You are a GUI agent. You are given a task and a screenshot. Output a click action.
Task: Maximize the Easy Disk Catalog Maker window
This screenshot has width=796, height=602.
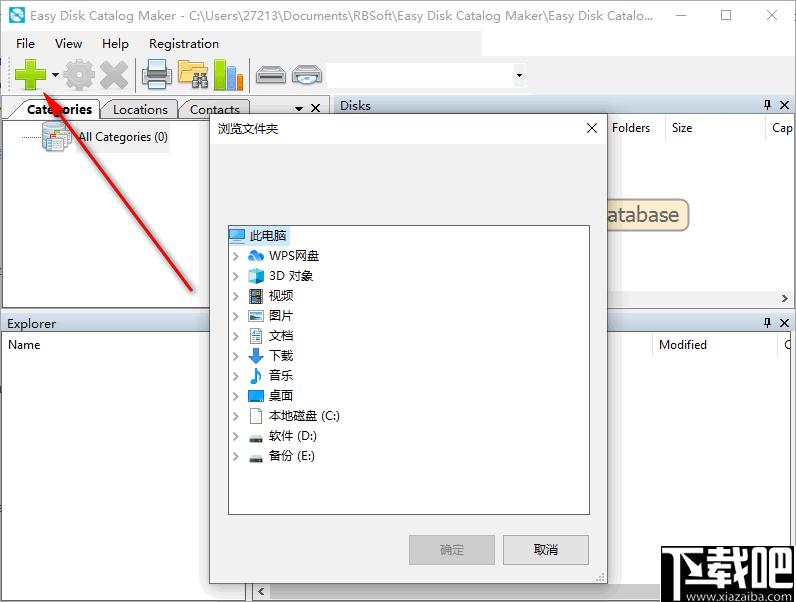point(726,15)
